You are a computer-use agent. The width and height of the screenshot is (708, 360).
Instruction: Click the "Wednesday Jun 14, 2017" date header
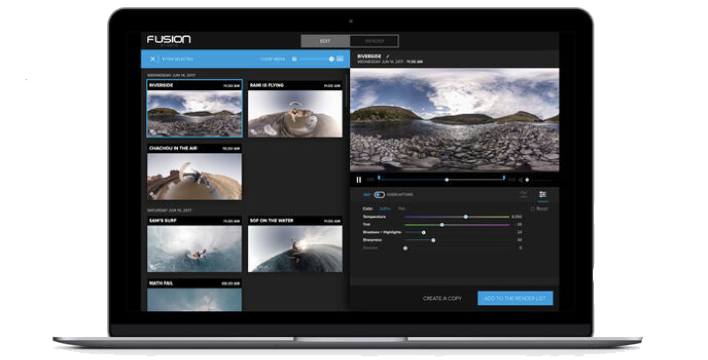click(x=171, y=75)
